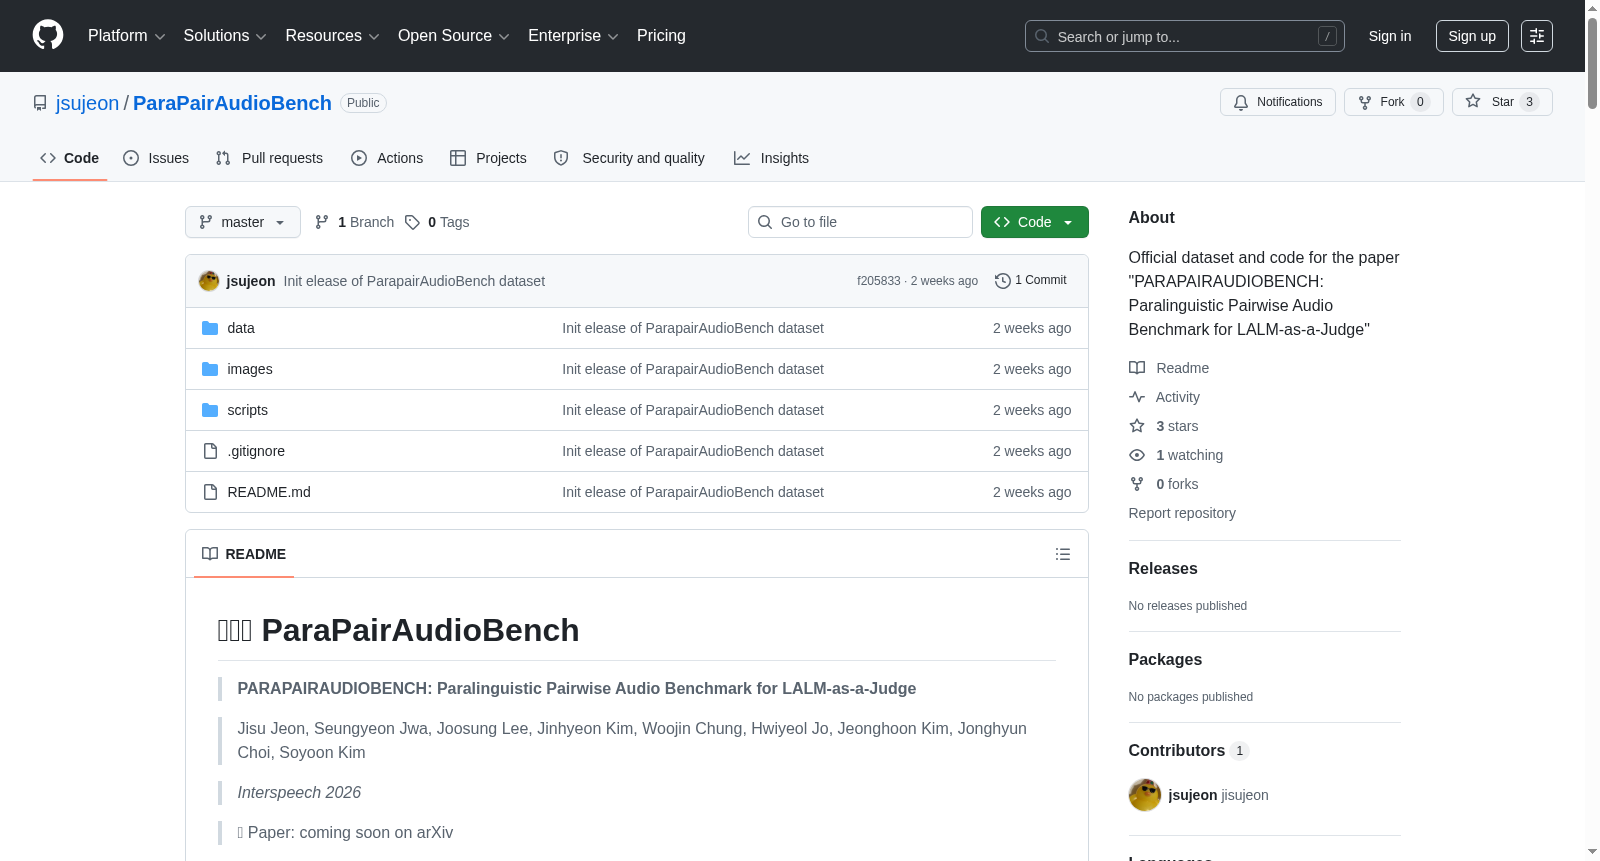Viewport: 1600px width, 861px height.
Task: Click the Report repository link
Action: point(1182,513)
